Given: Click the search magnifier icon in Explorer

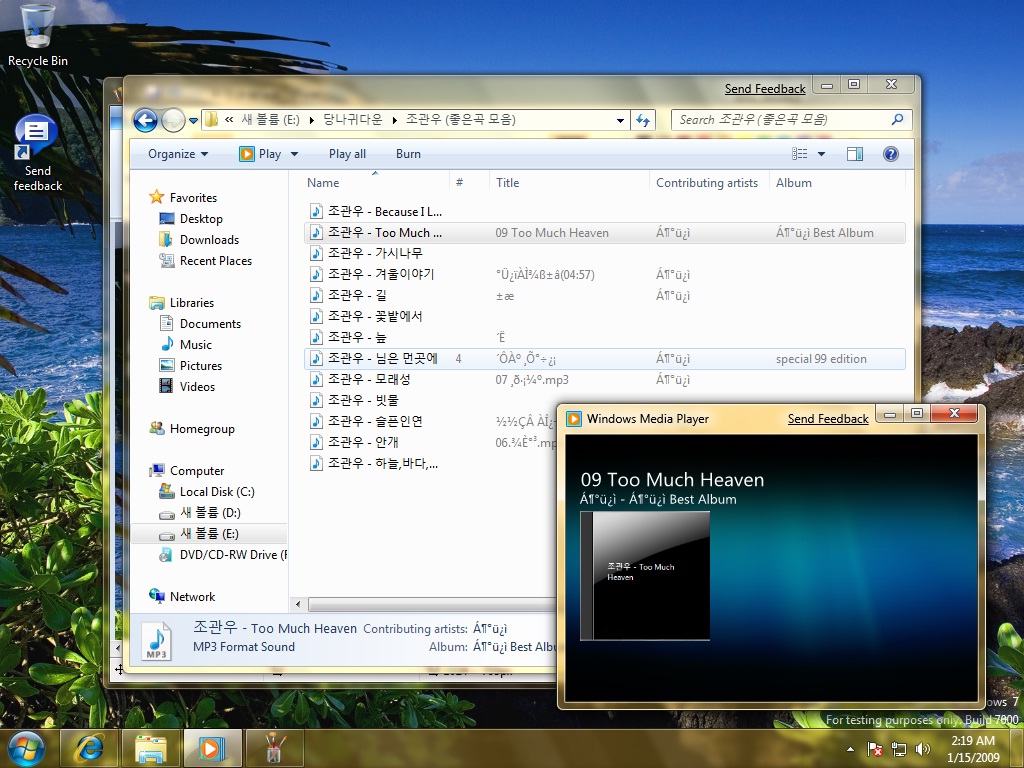Looking at the screenshot, I should pyautogui.click(x=897, y=120).
